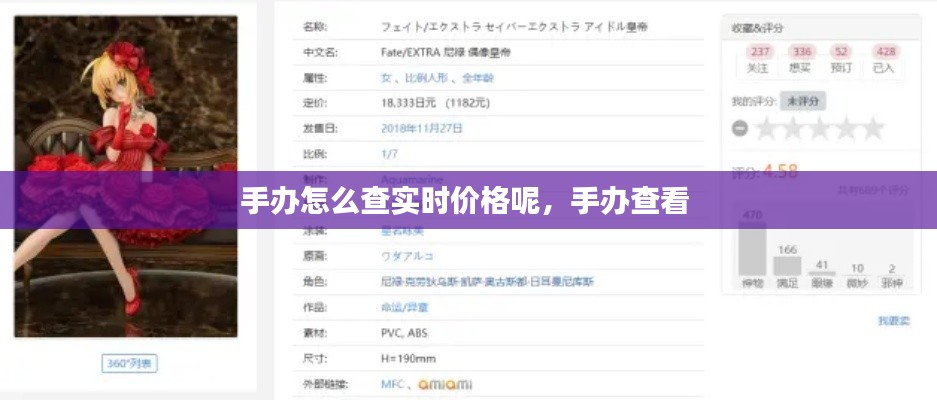Open the 2018年11月27日 release date link
Image resolution: width=937 pixels, height=400 pixels.
(421, 129)
